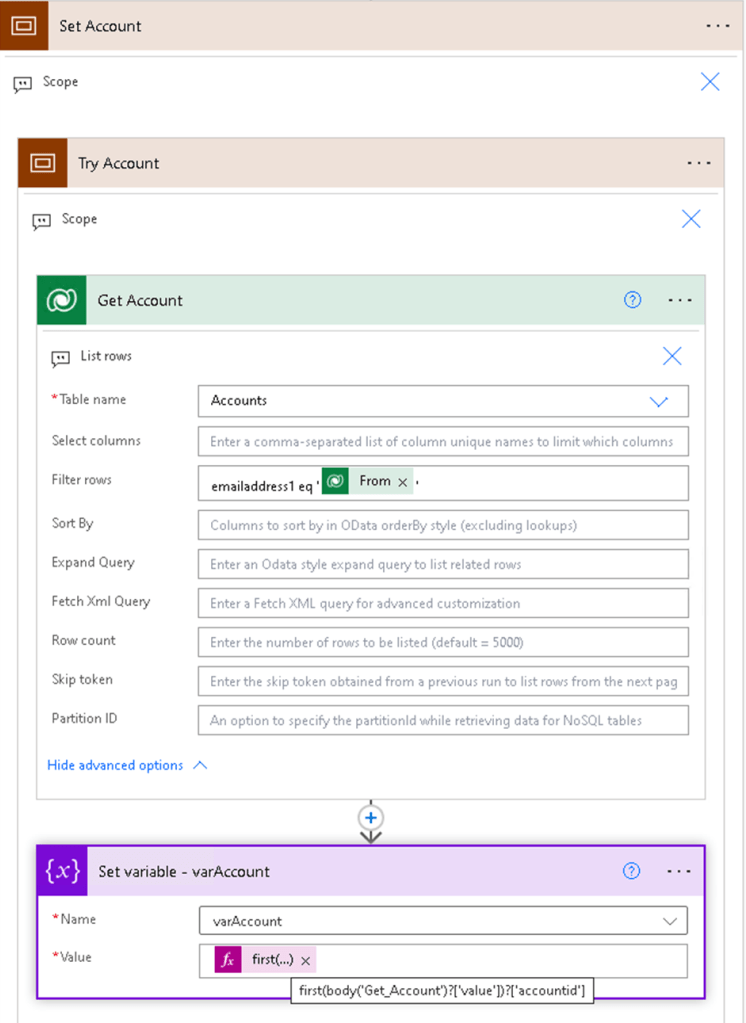746x1023 pixels.
Task: Open the Set Account scope ellipsis menu
Action: (717, 26)
